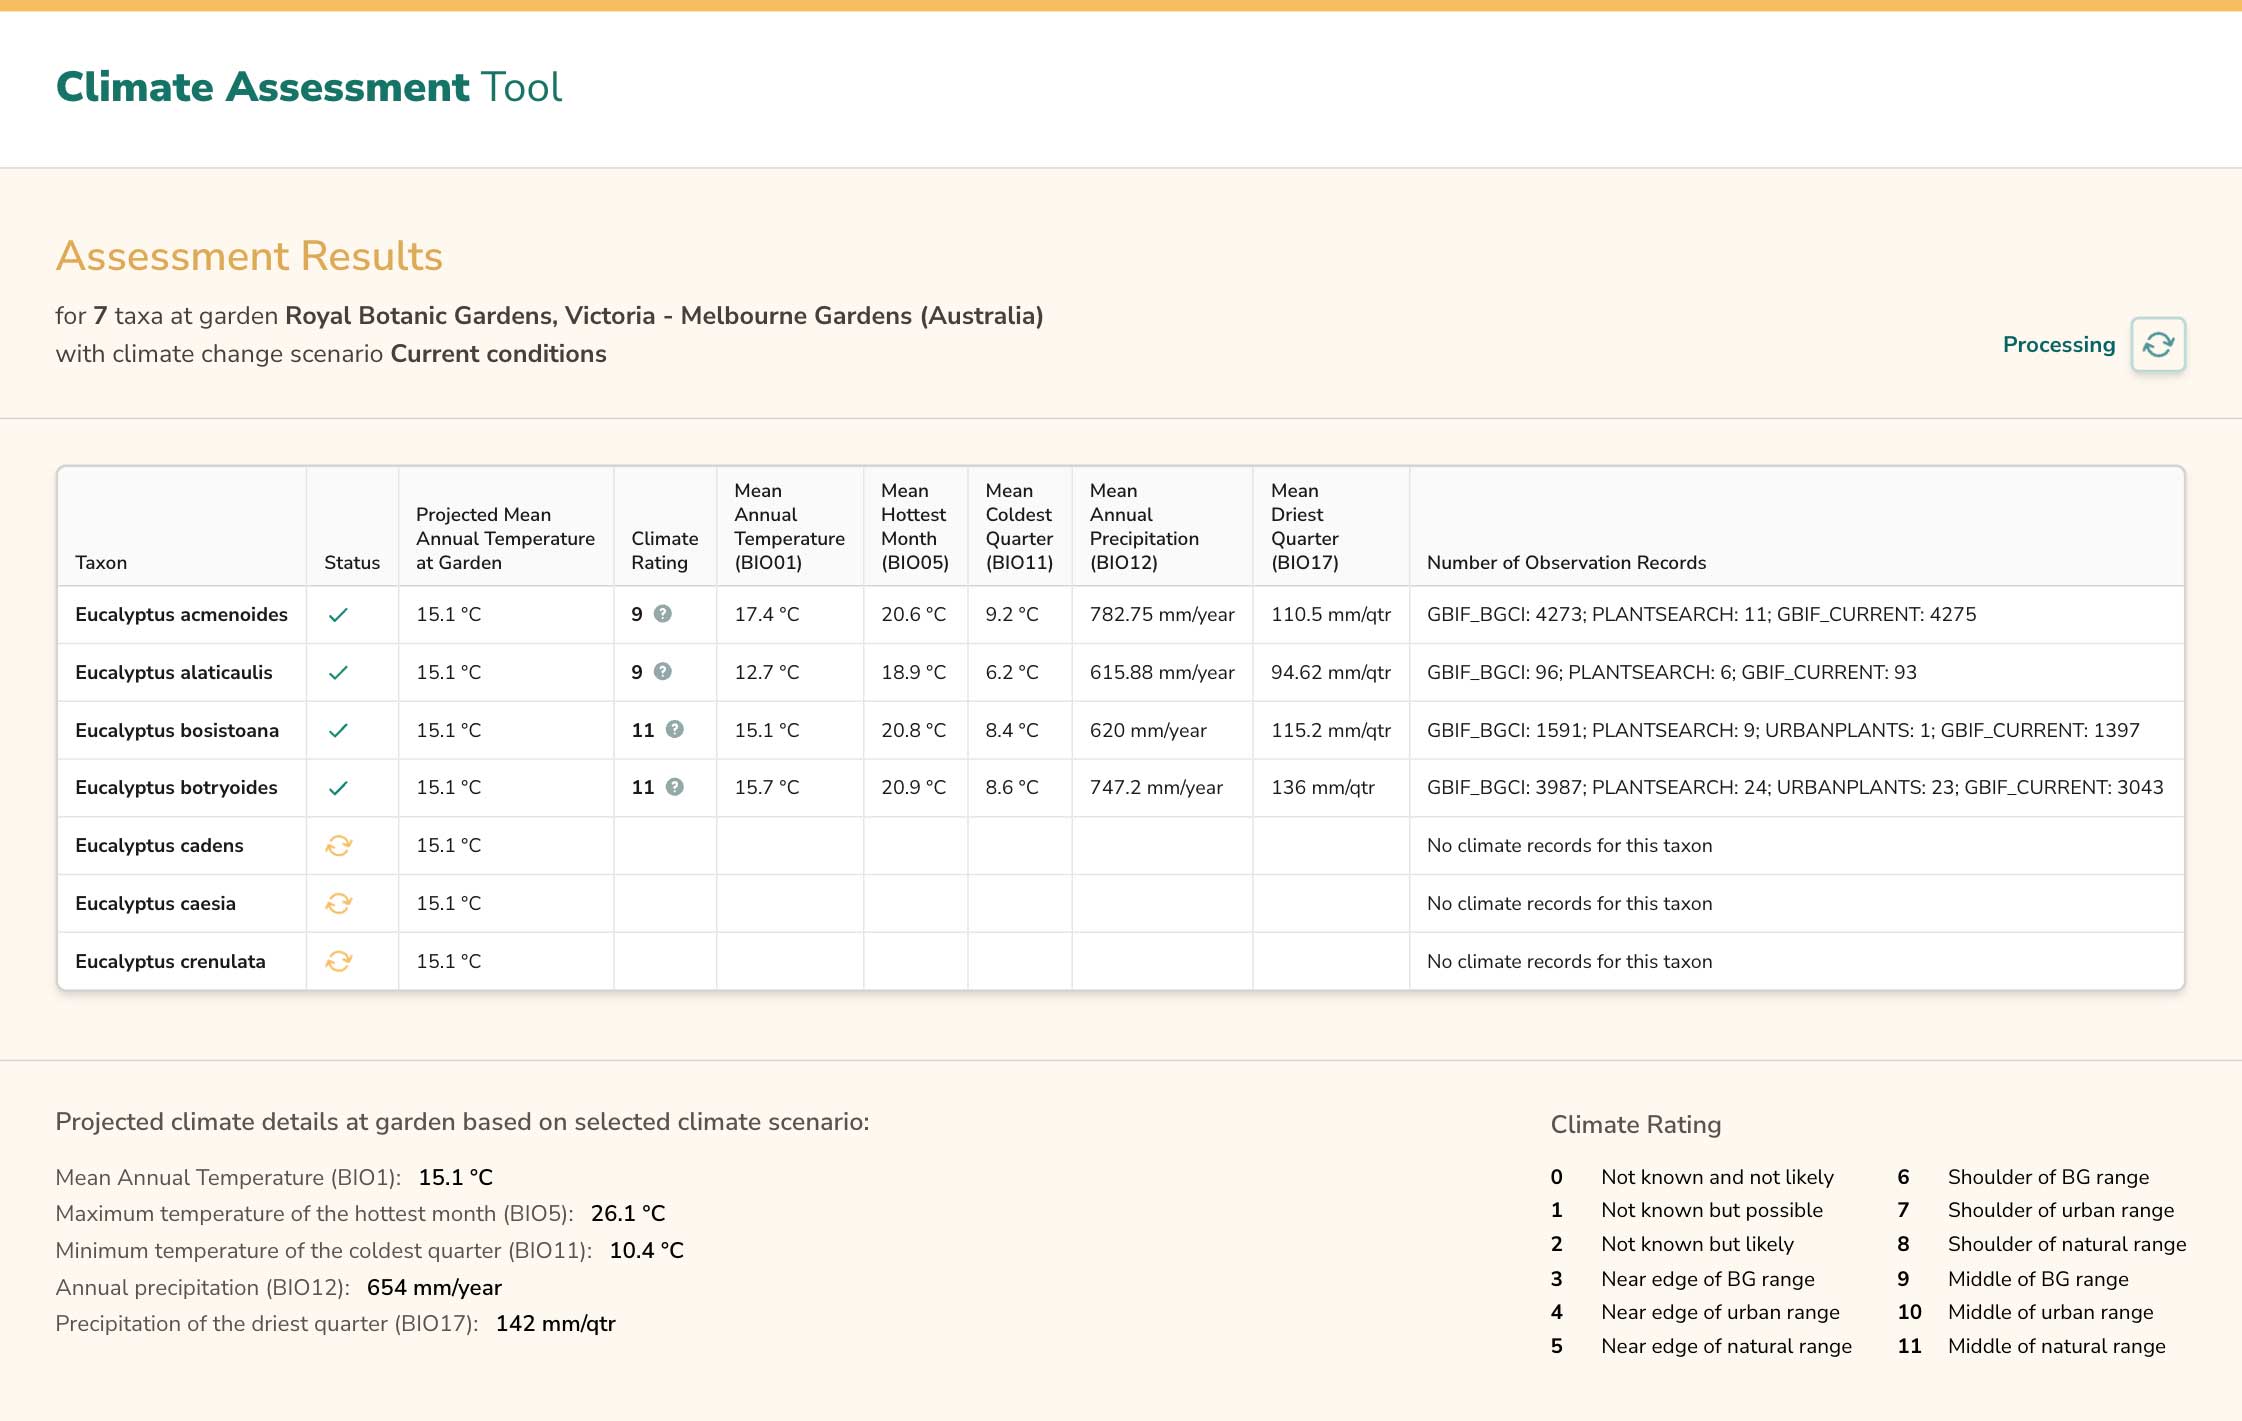This screenshot has height=1421, width=2242.
Task: Click the processing spinner for Eucalyptus crenulata
Action: tap(339, 960)
